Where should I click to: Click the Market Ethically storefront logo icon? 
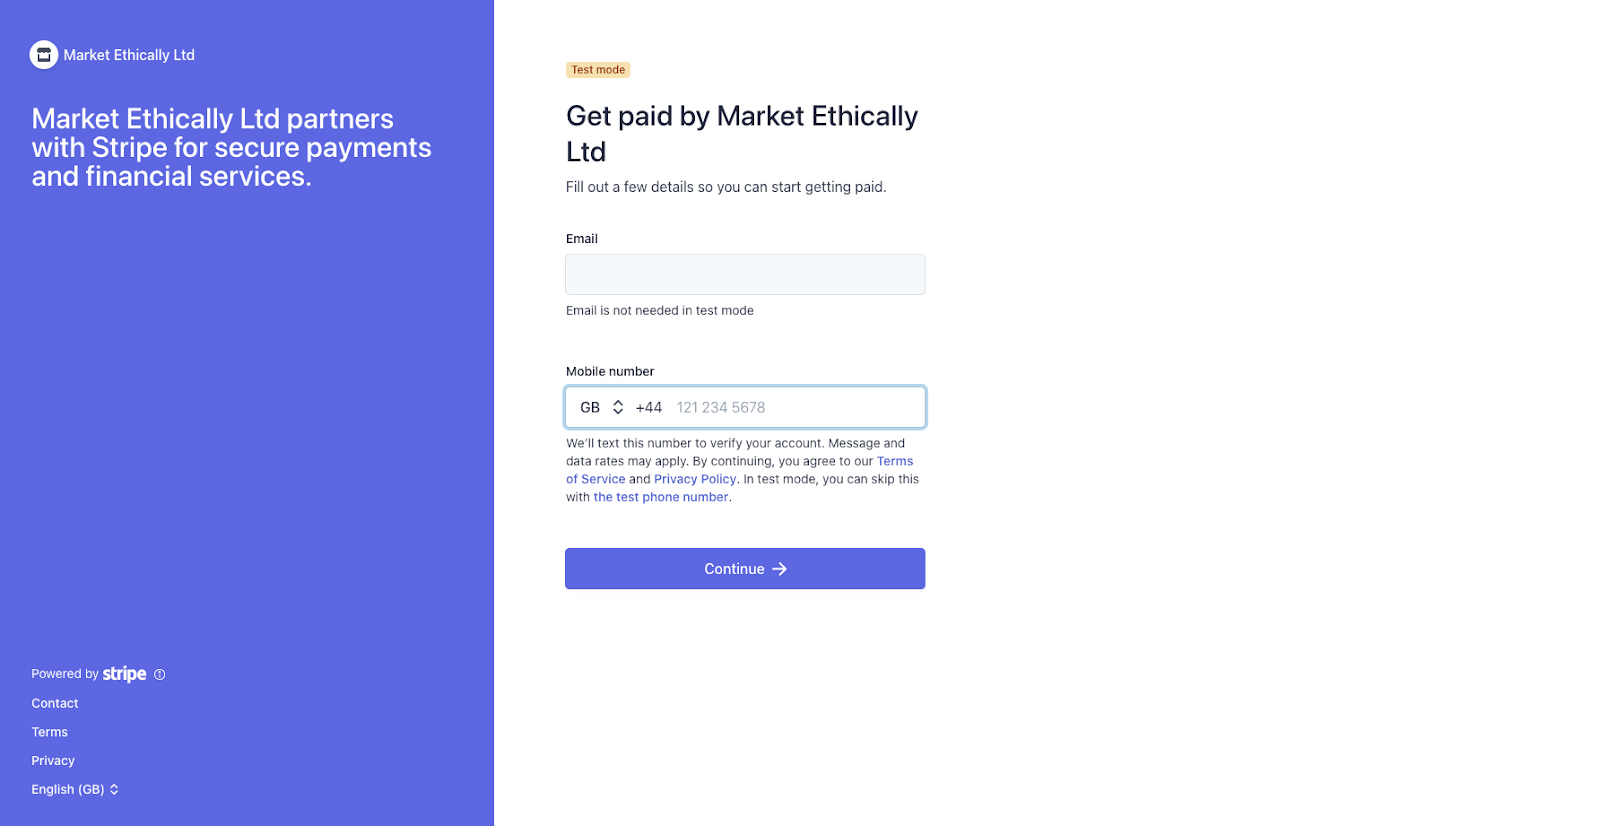coord(44,55)
